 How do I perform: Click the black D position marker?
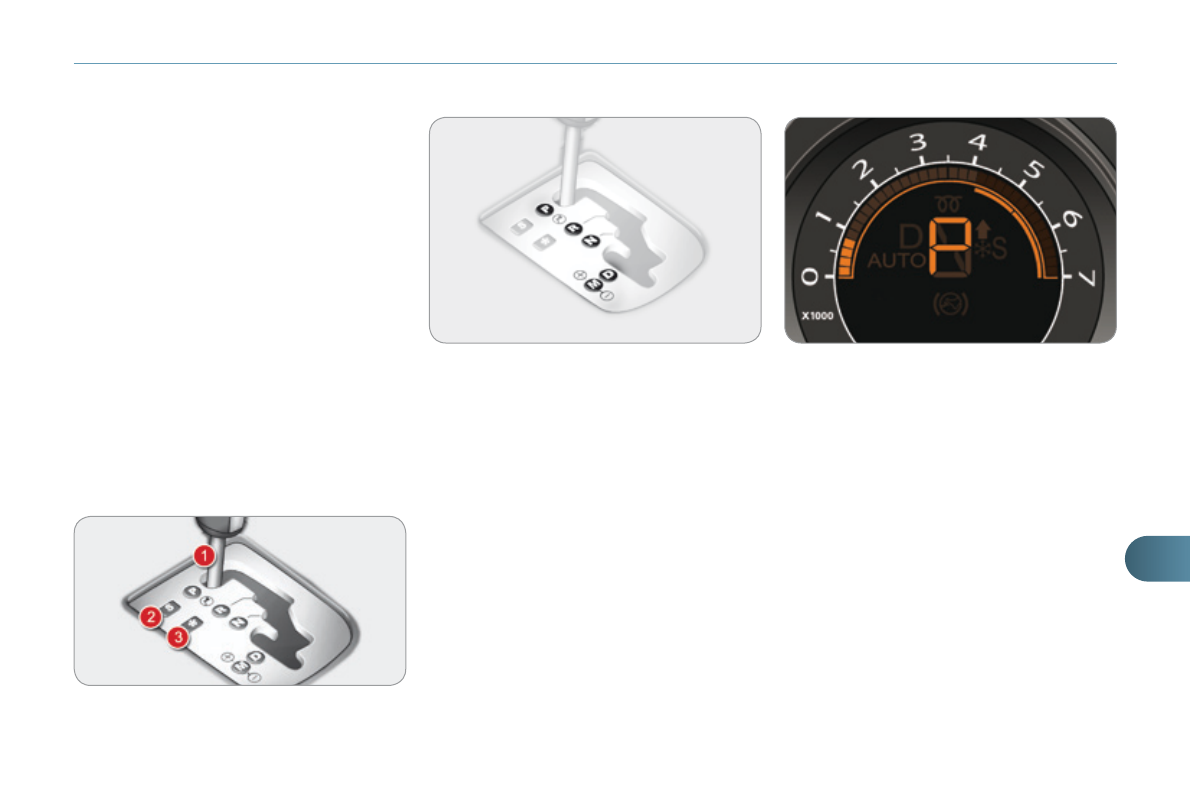(x=608, y=274)
